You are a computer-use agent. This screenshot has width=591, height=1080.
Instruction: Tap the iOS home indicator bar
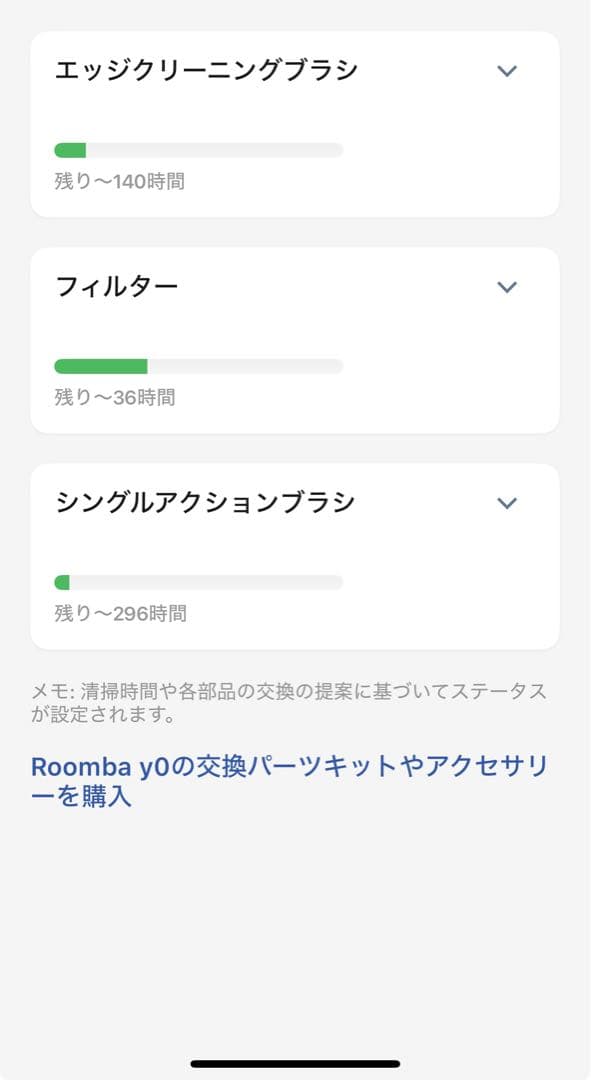click(x=295, y=1064)
